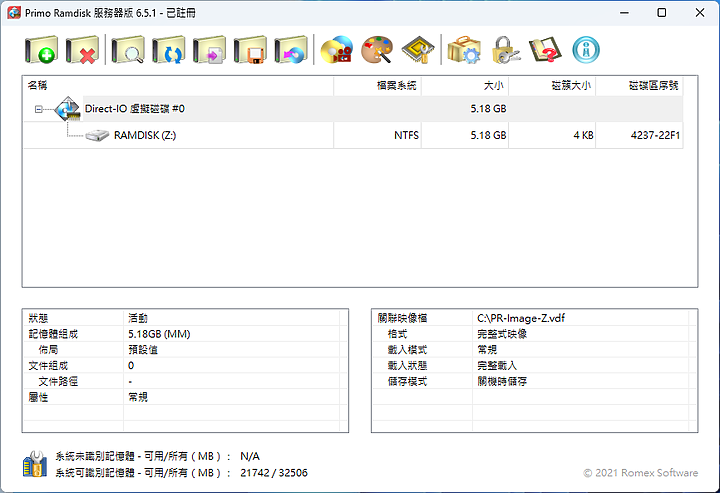Open memory chip management icon
This screenshot has height=493, width=720.
418,50
